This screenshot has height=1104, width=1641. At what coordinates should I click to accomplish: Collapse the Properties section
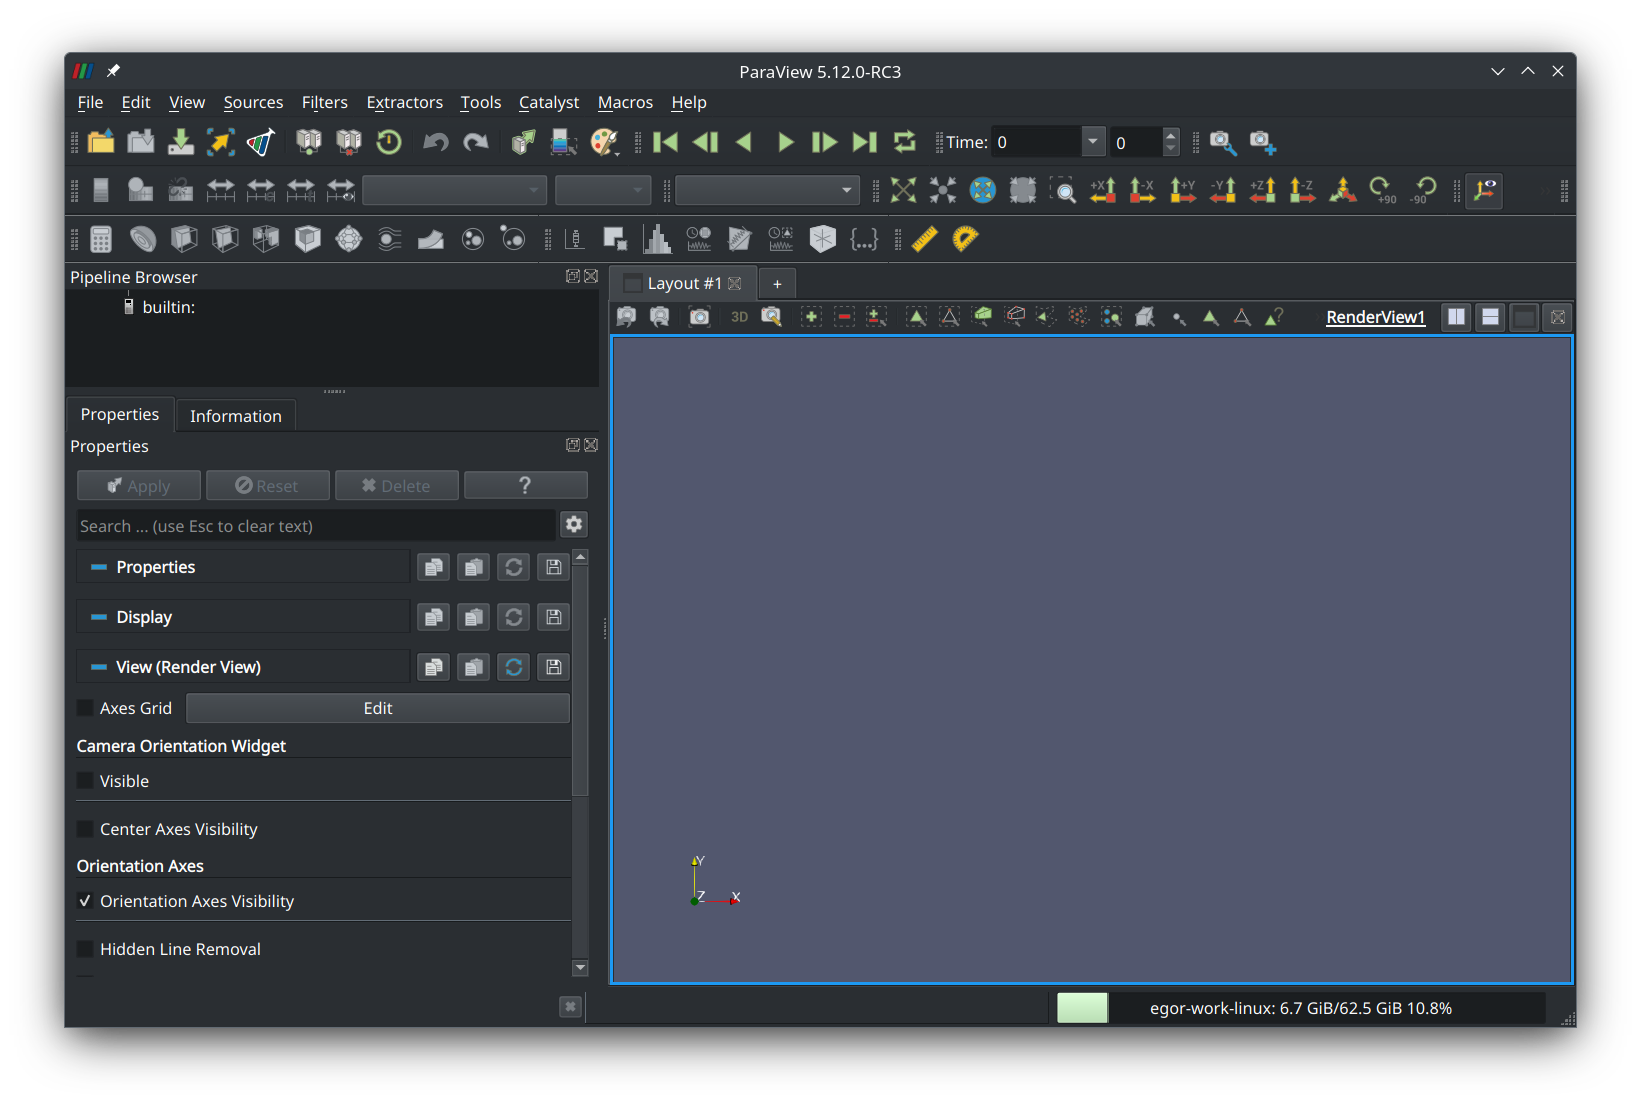99,567
